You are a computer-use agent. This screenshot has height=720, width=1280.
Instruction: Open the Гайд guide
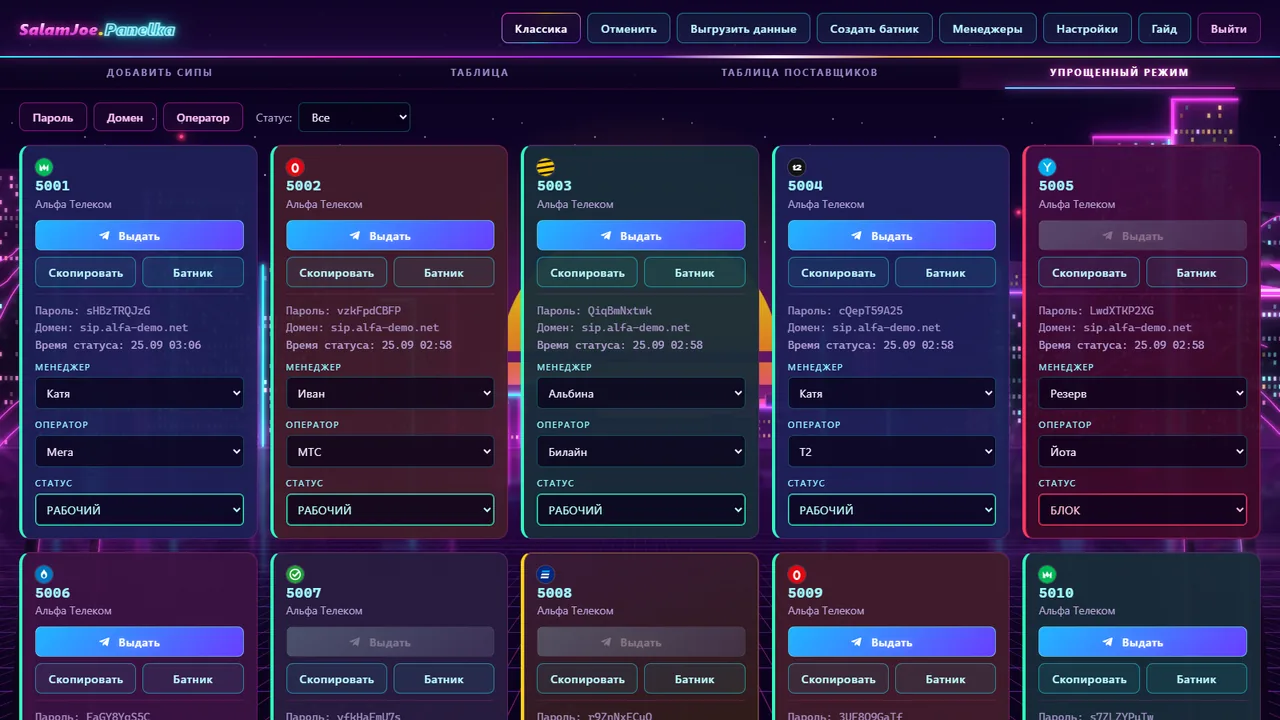[x=1164, y=28]
